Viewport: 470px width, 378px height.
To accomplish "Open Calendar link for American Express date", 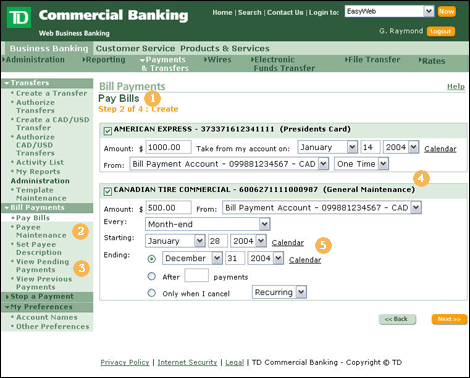I will [440, 149].
